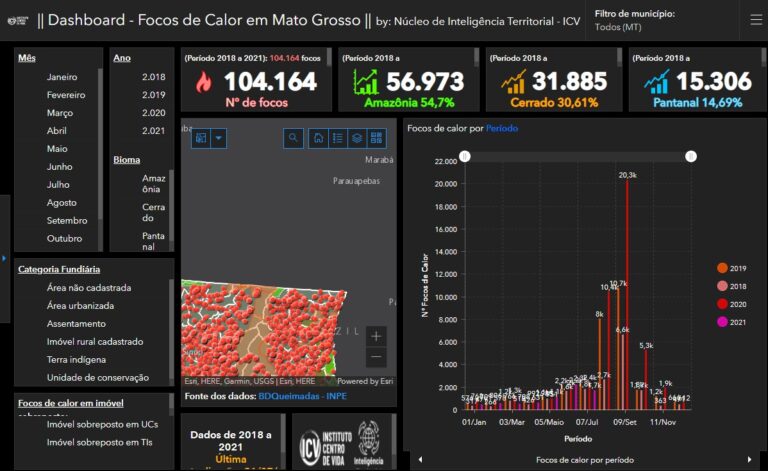768x471 pixels.
Task: Expand the selection tool dropdown arrow
Action: pos(219,138)
